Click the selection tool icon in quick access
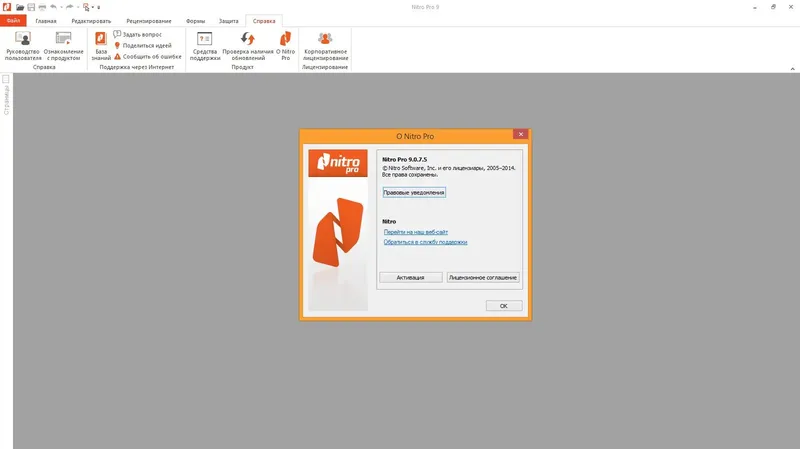The width and height of the screenshot is (800, 449). (x=86, y=7)
